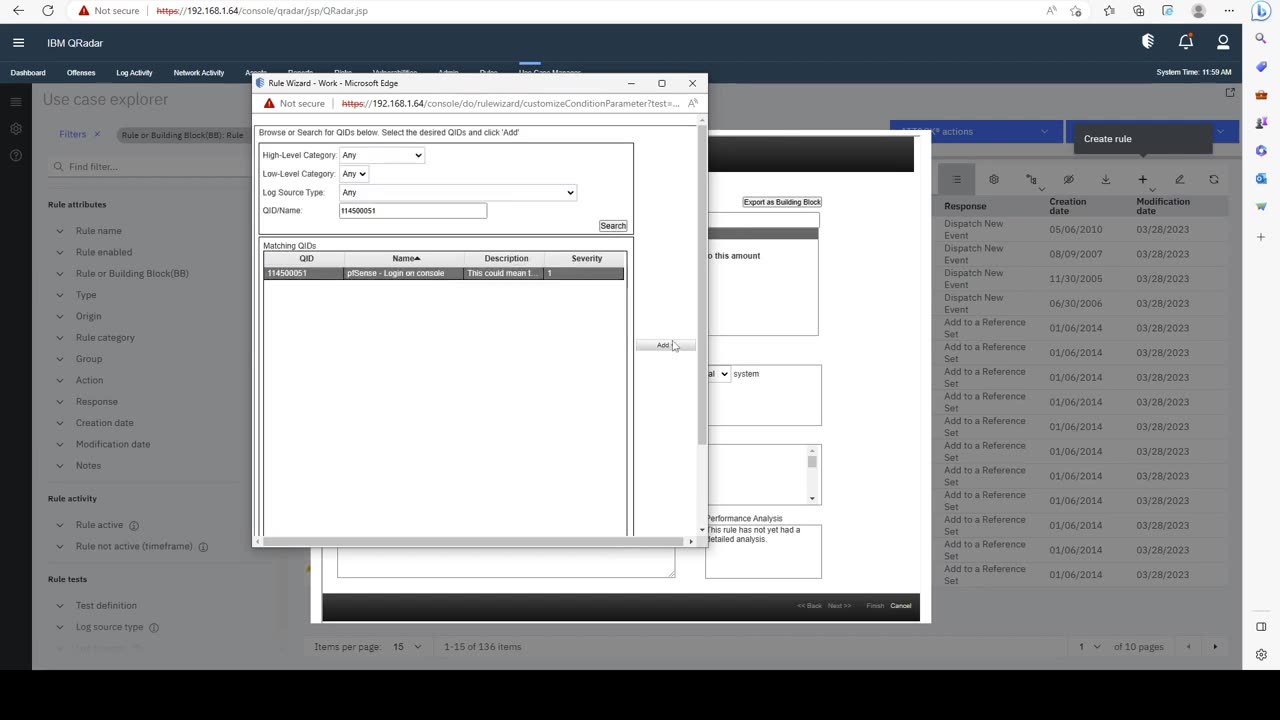Image resolution: width=1280 pixels, height=720 pixels.
Task: Click the open-in-new-window icon top right of explorer
Action: tap(1230, 93)
